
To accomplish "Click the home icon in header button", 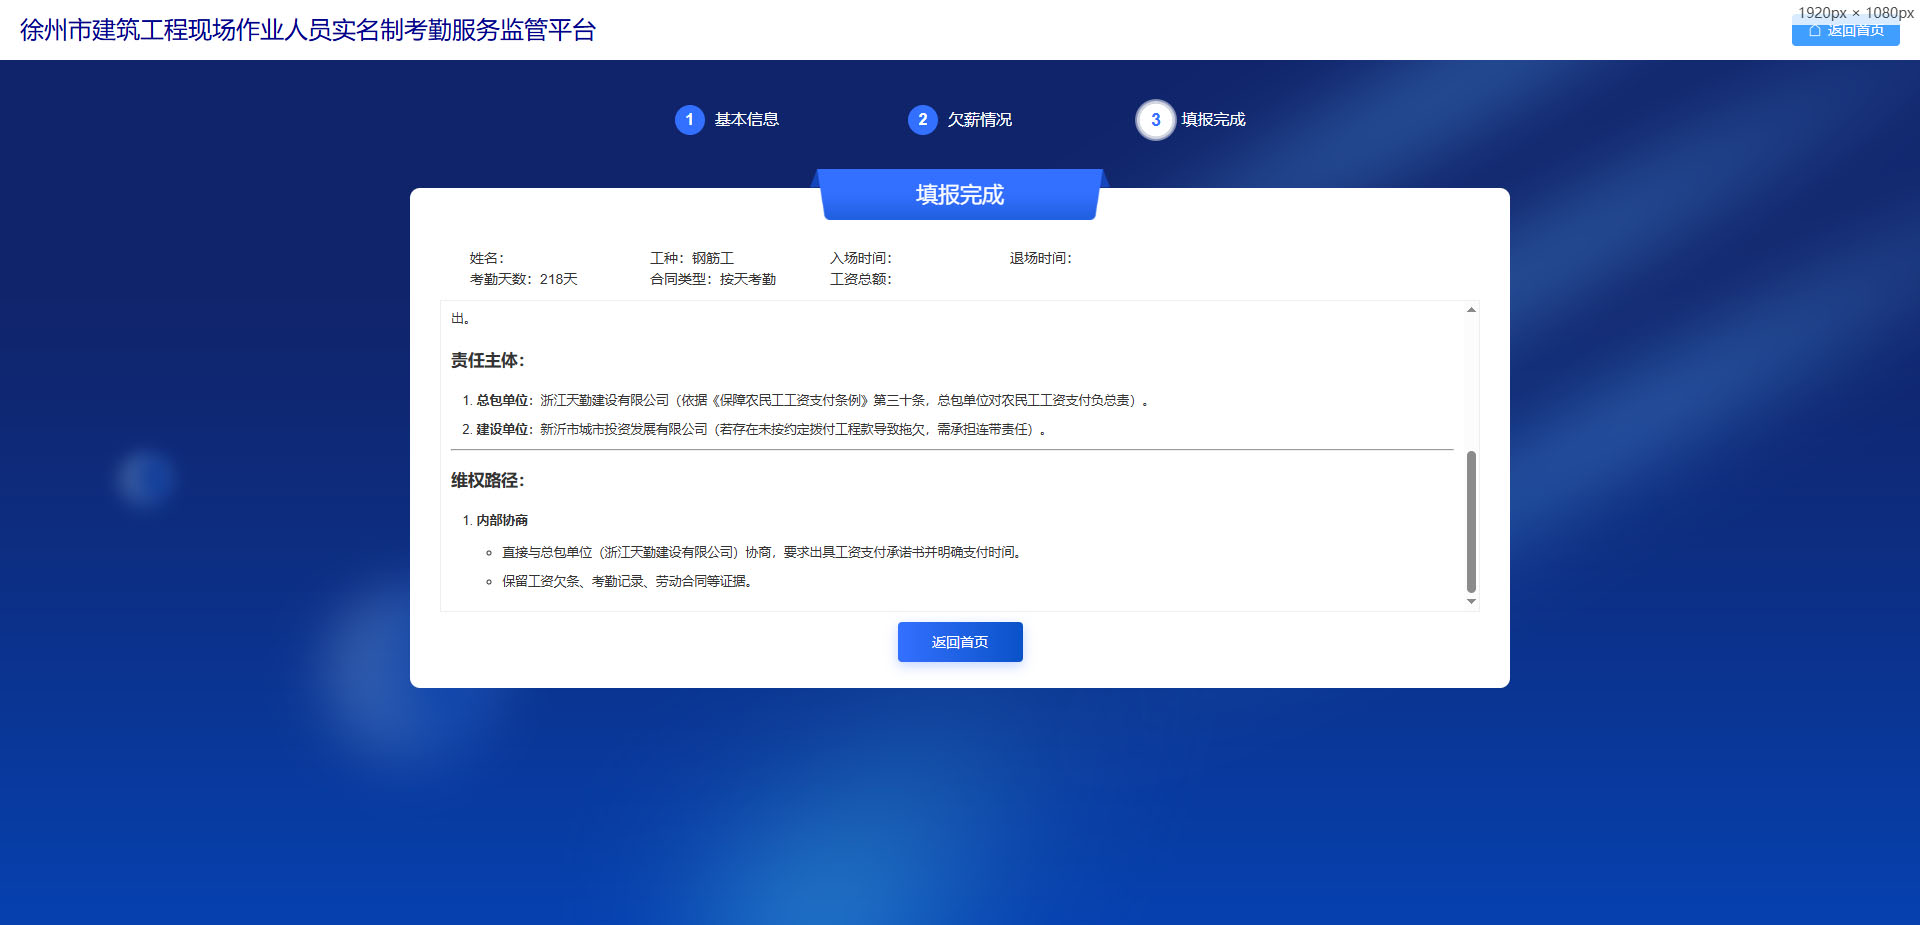I will coord(1814,32).
